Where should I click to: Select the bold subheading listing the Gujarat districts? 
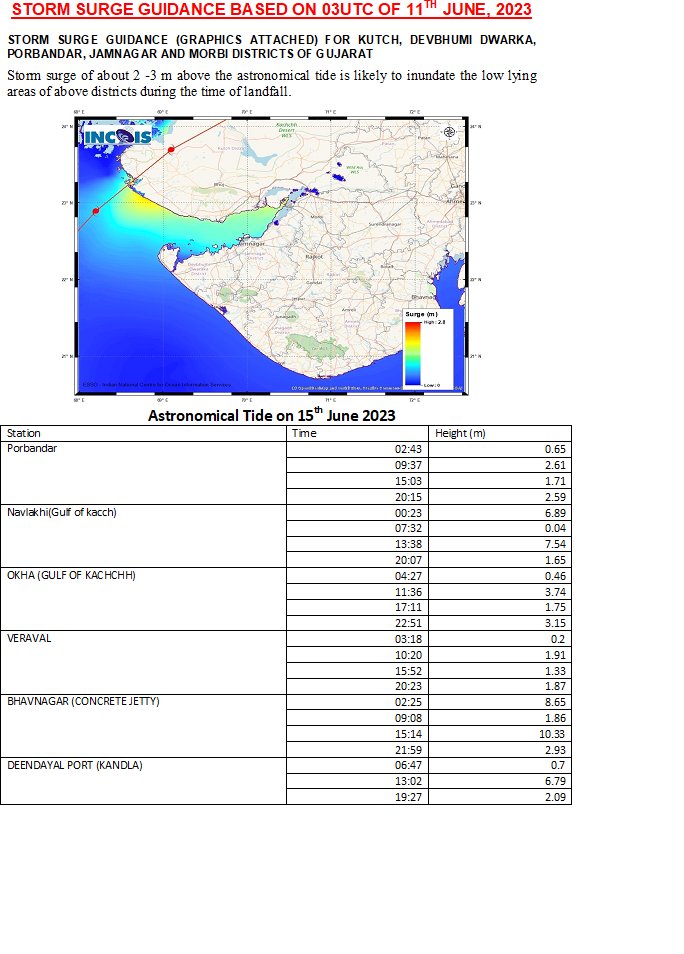[271, 47]
